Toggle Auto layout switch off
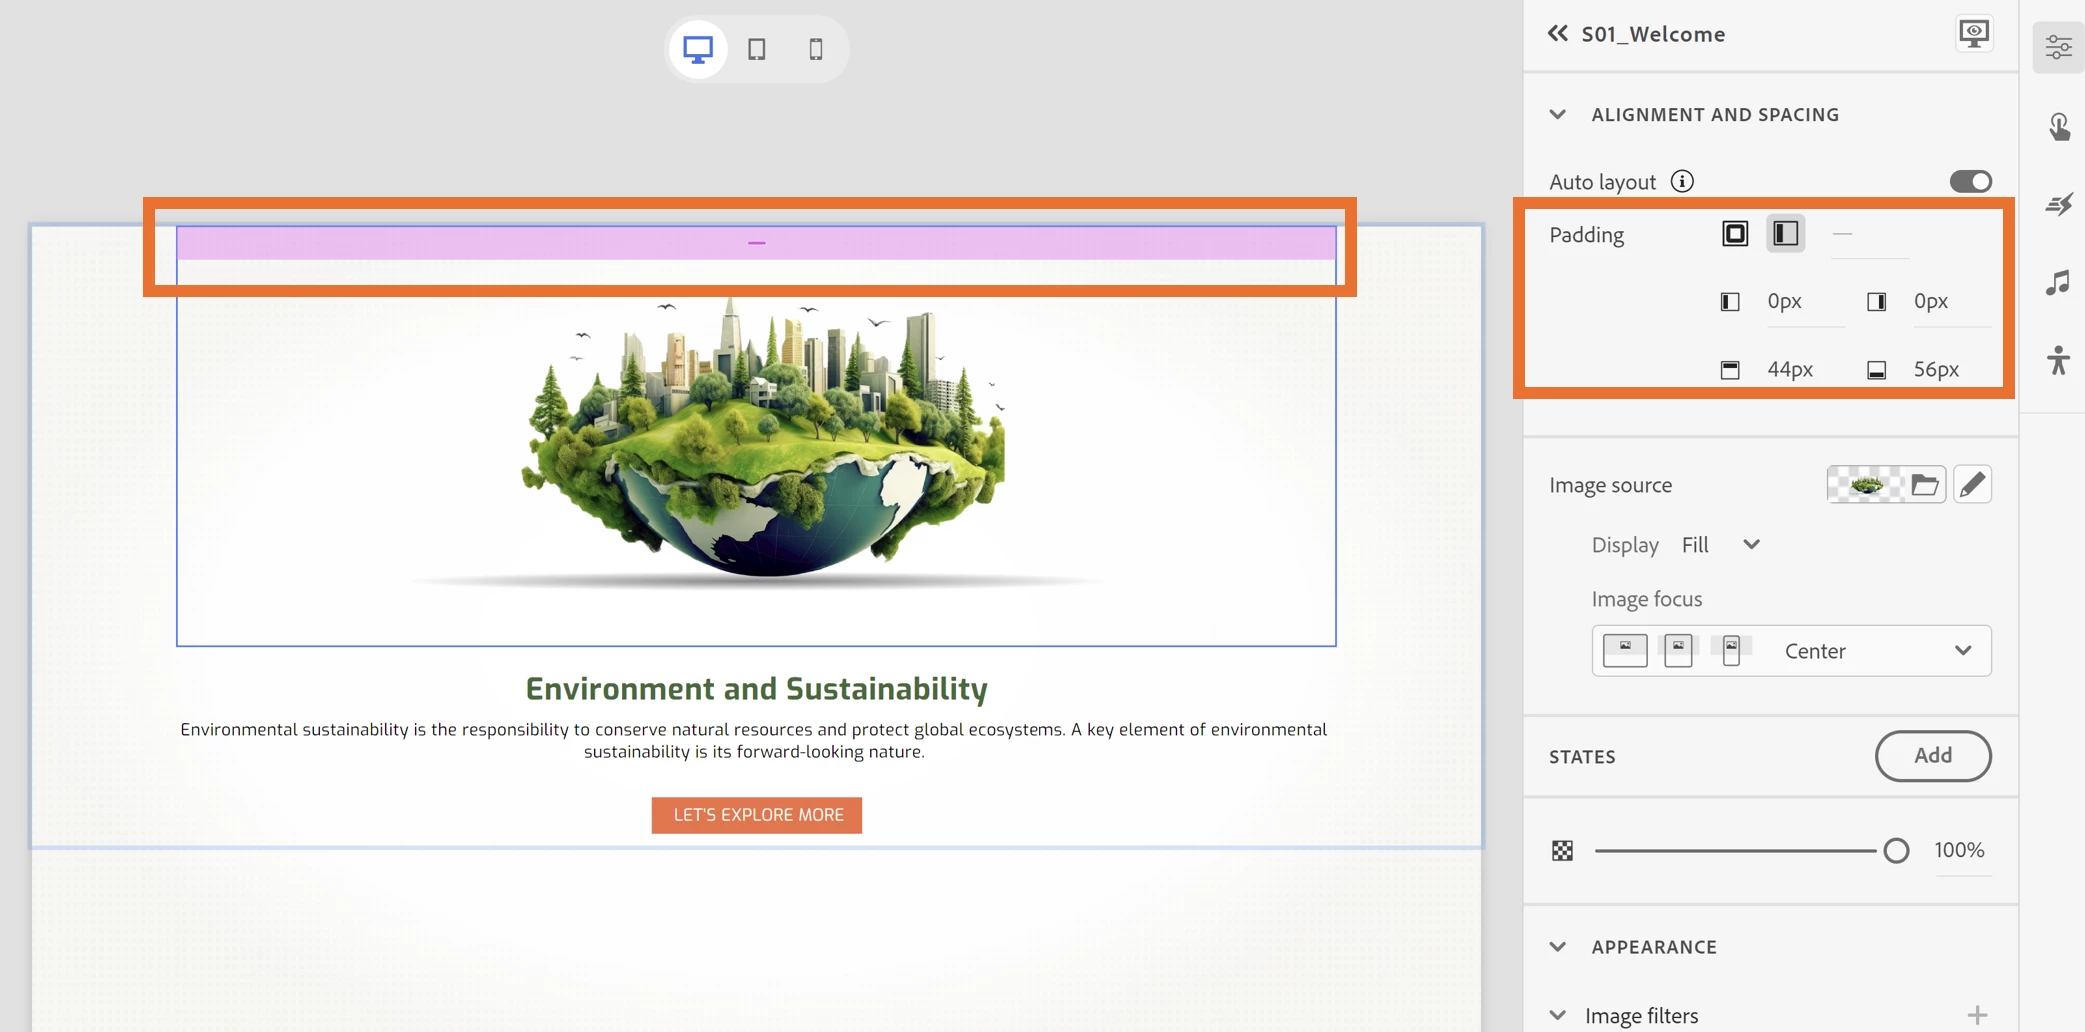 (1970, 181)
